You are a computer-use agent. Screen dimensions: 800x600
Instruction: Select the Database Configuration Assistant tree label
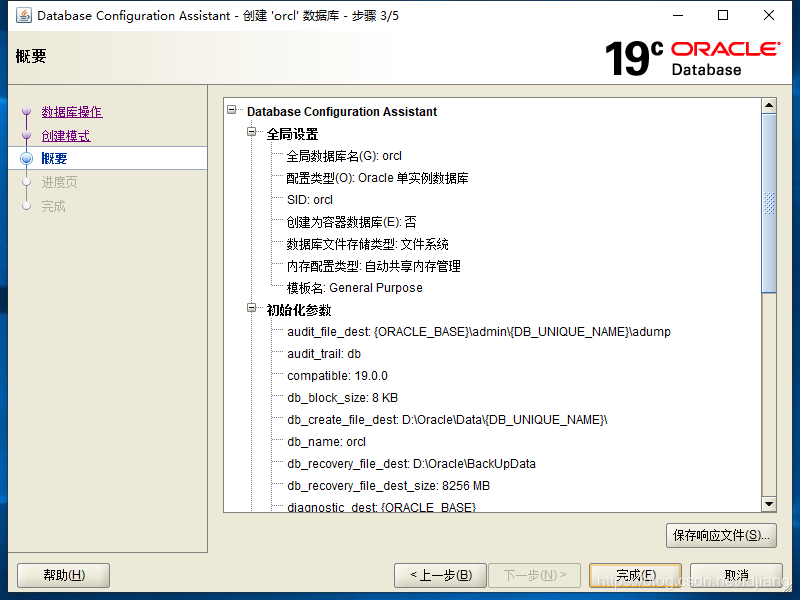342,112
